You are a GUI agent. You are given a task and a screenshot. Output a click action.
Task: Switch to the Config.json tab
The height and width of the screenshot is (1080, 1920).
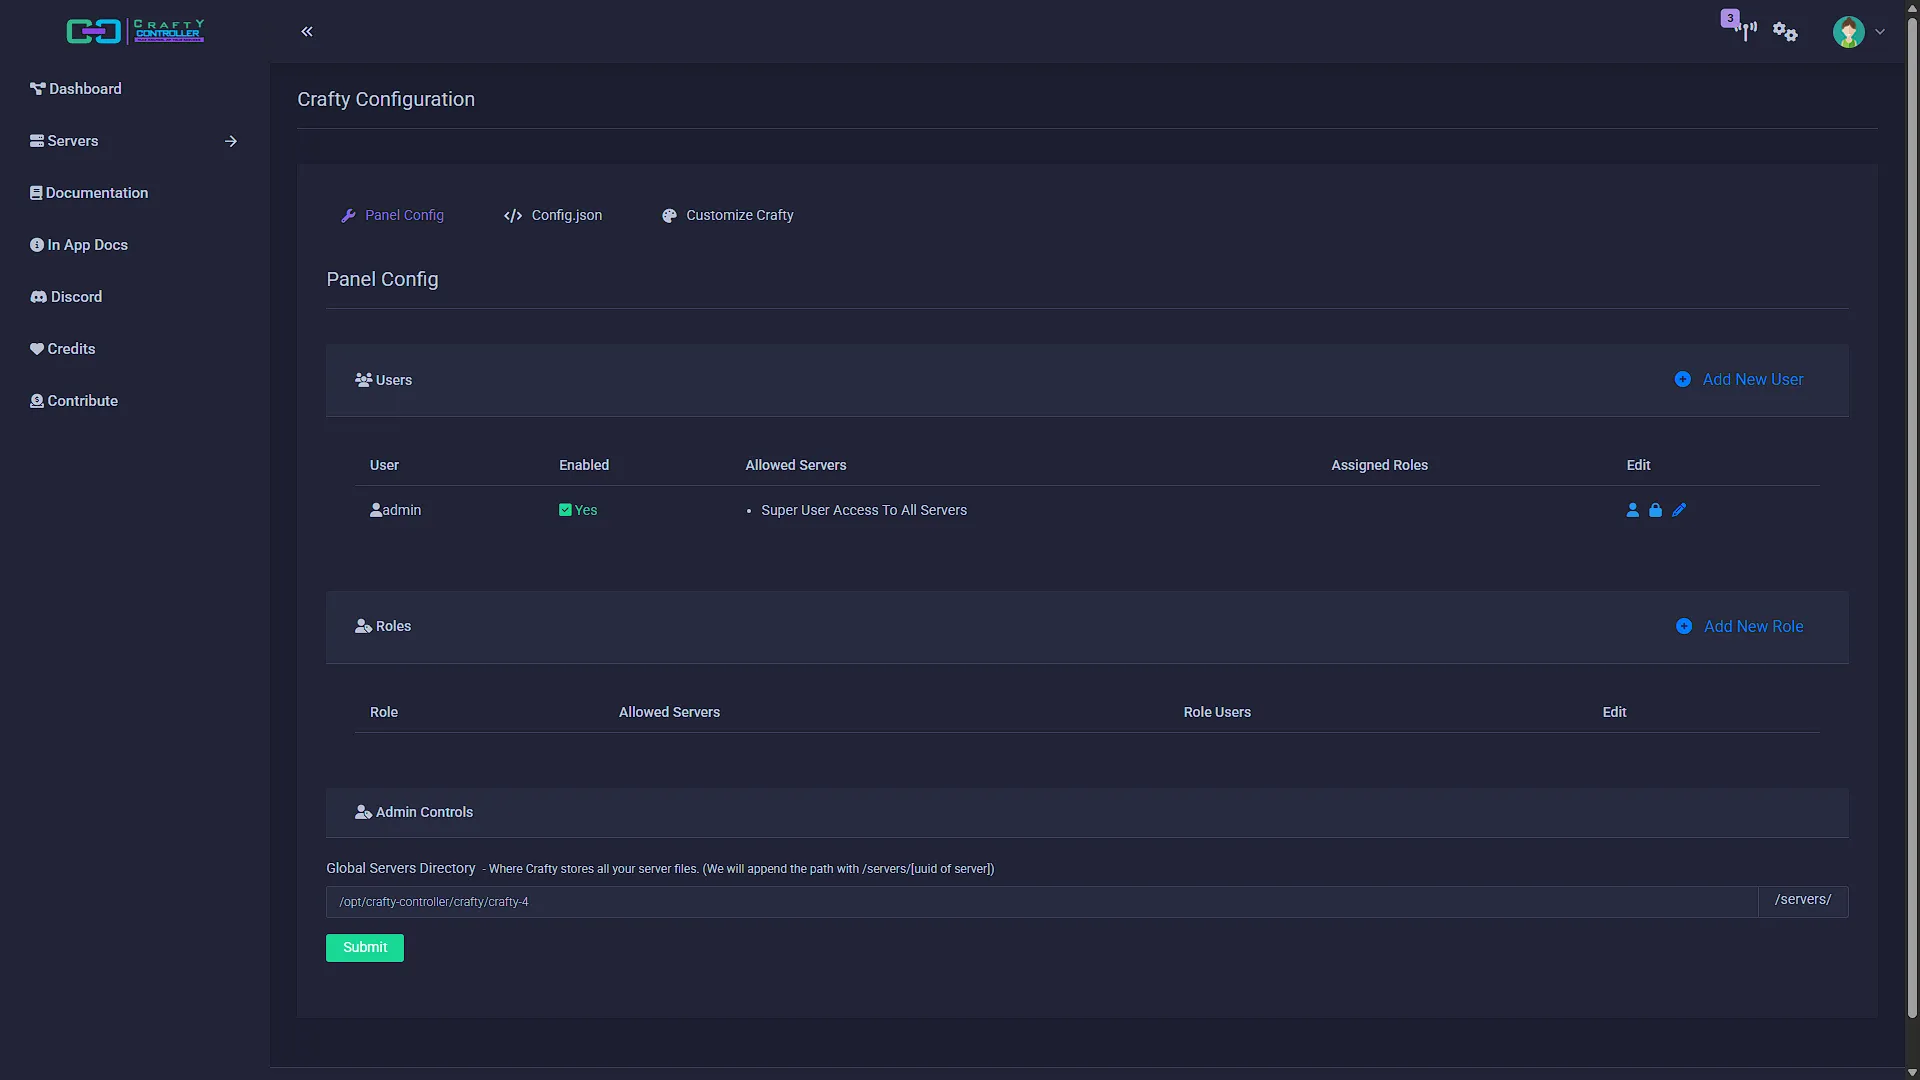click(553, 215)
